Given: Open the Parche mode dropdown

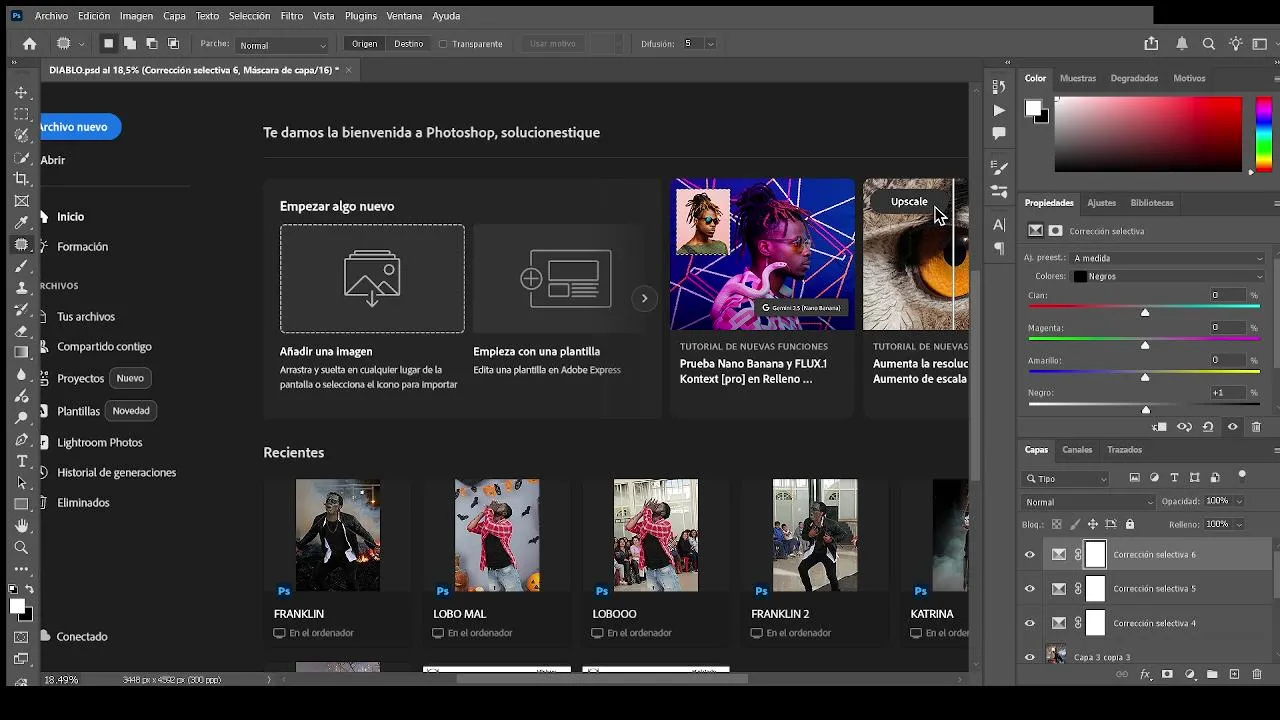Looking at the screenshot, I should [x=283, y=45].
